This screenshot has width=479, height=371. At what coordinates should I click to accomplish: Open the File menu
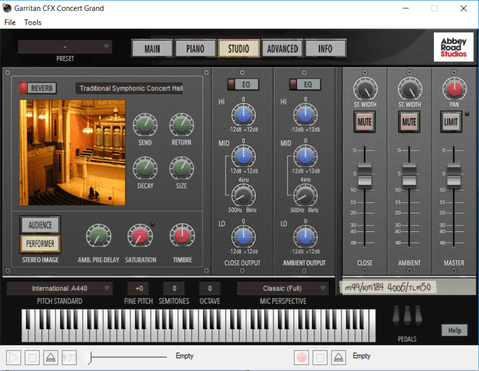[10, 22]
